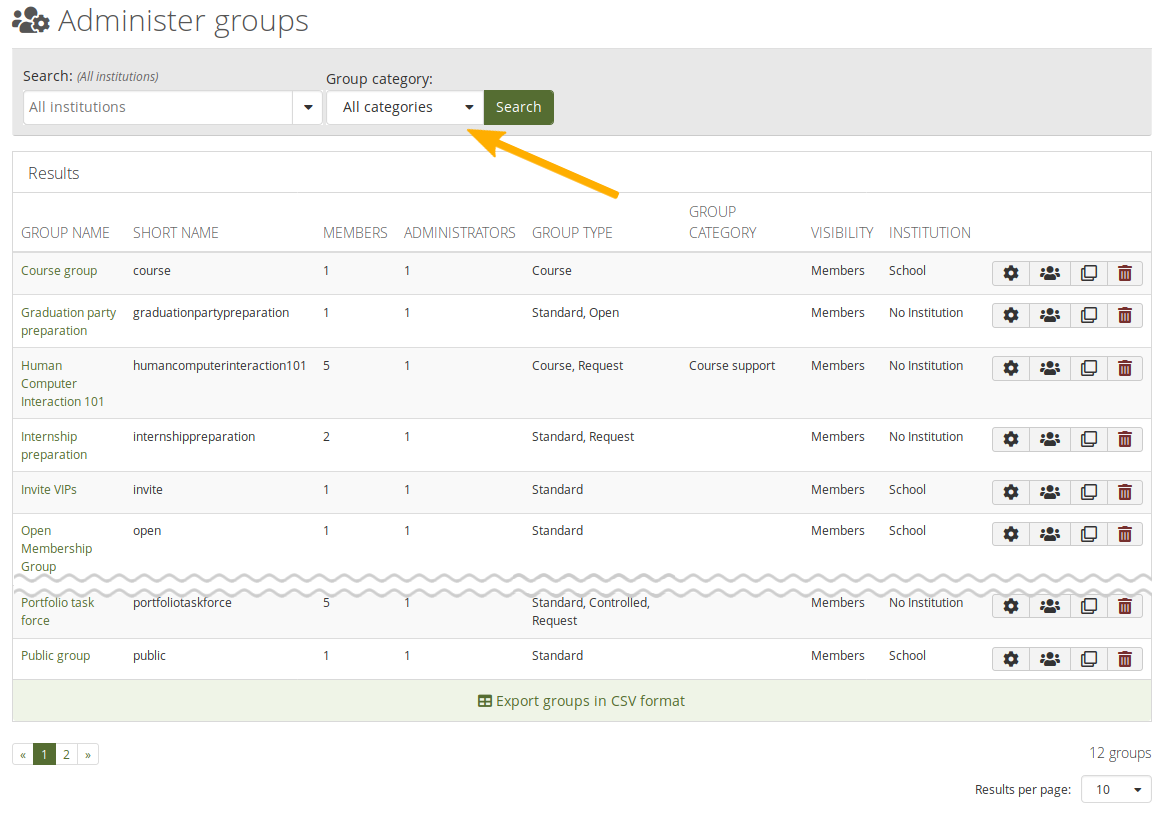The height and width of the screenshot is (814, 1162).
Task: Delete the Course group via trash icon
Action: [x=1124, y=273]
